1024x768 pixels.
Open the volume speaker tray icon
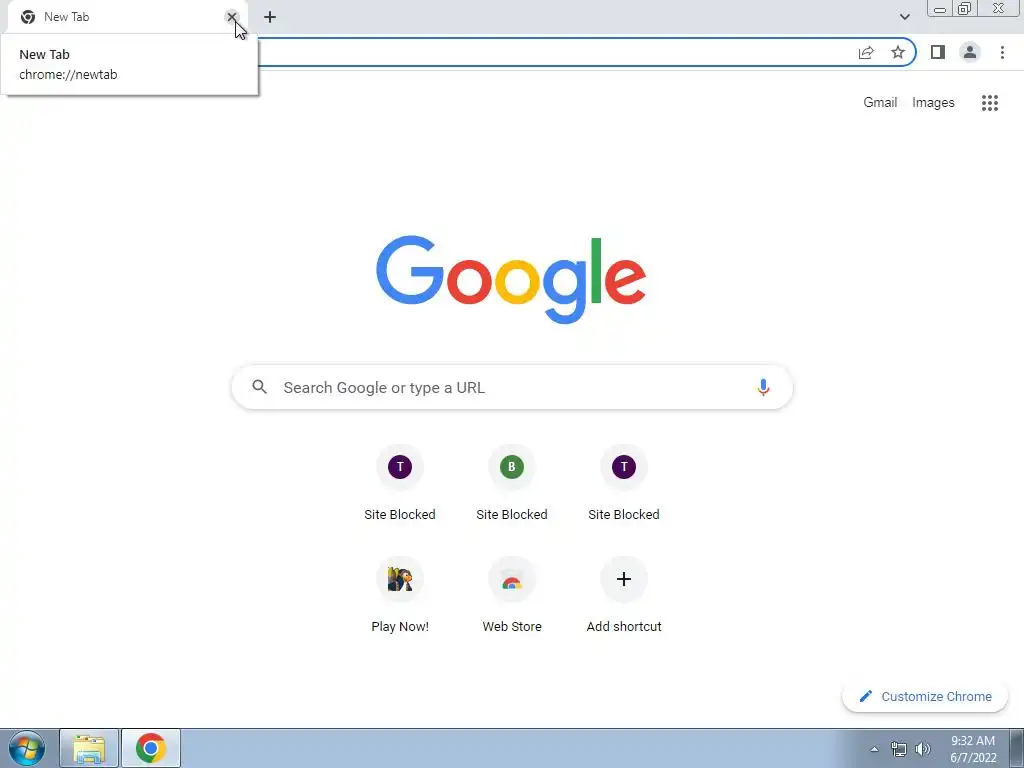923,749
